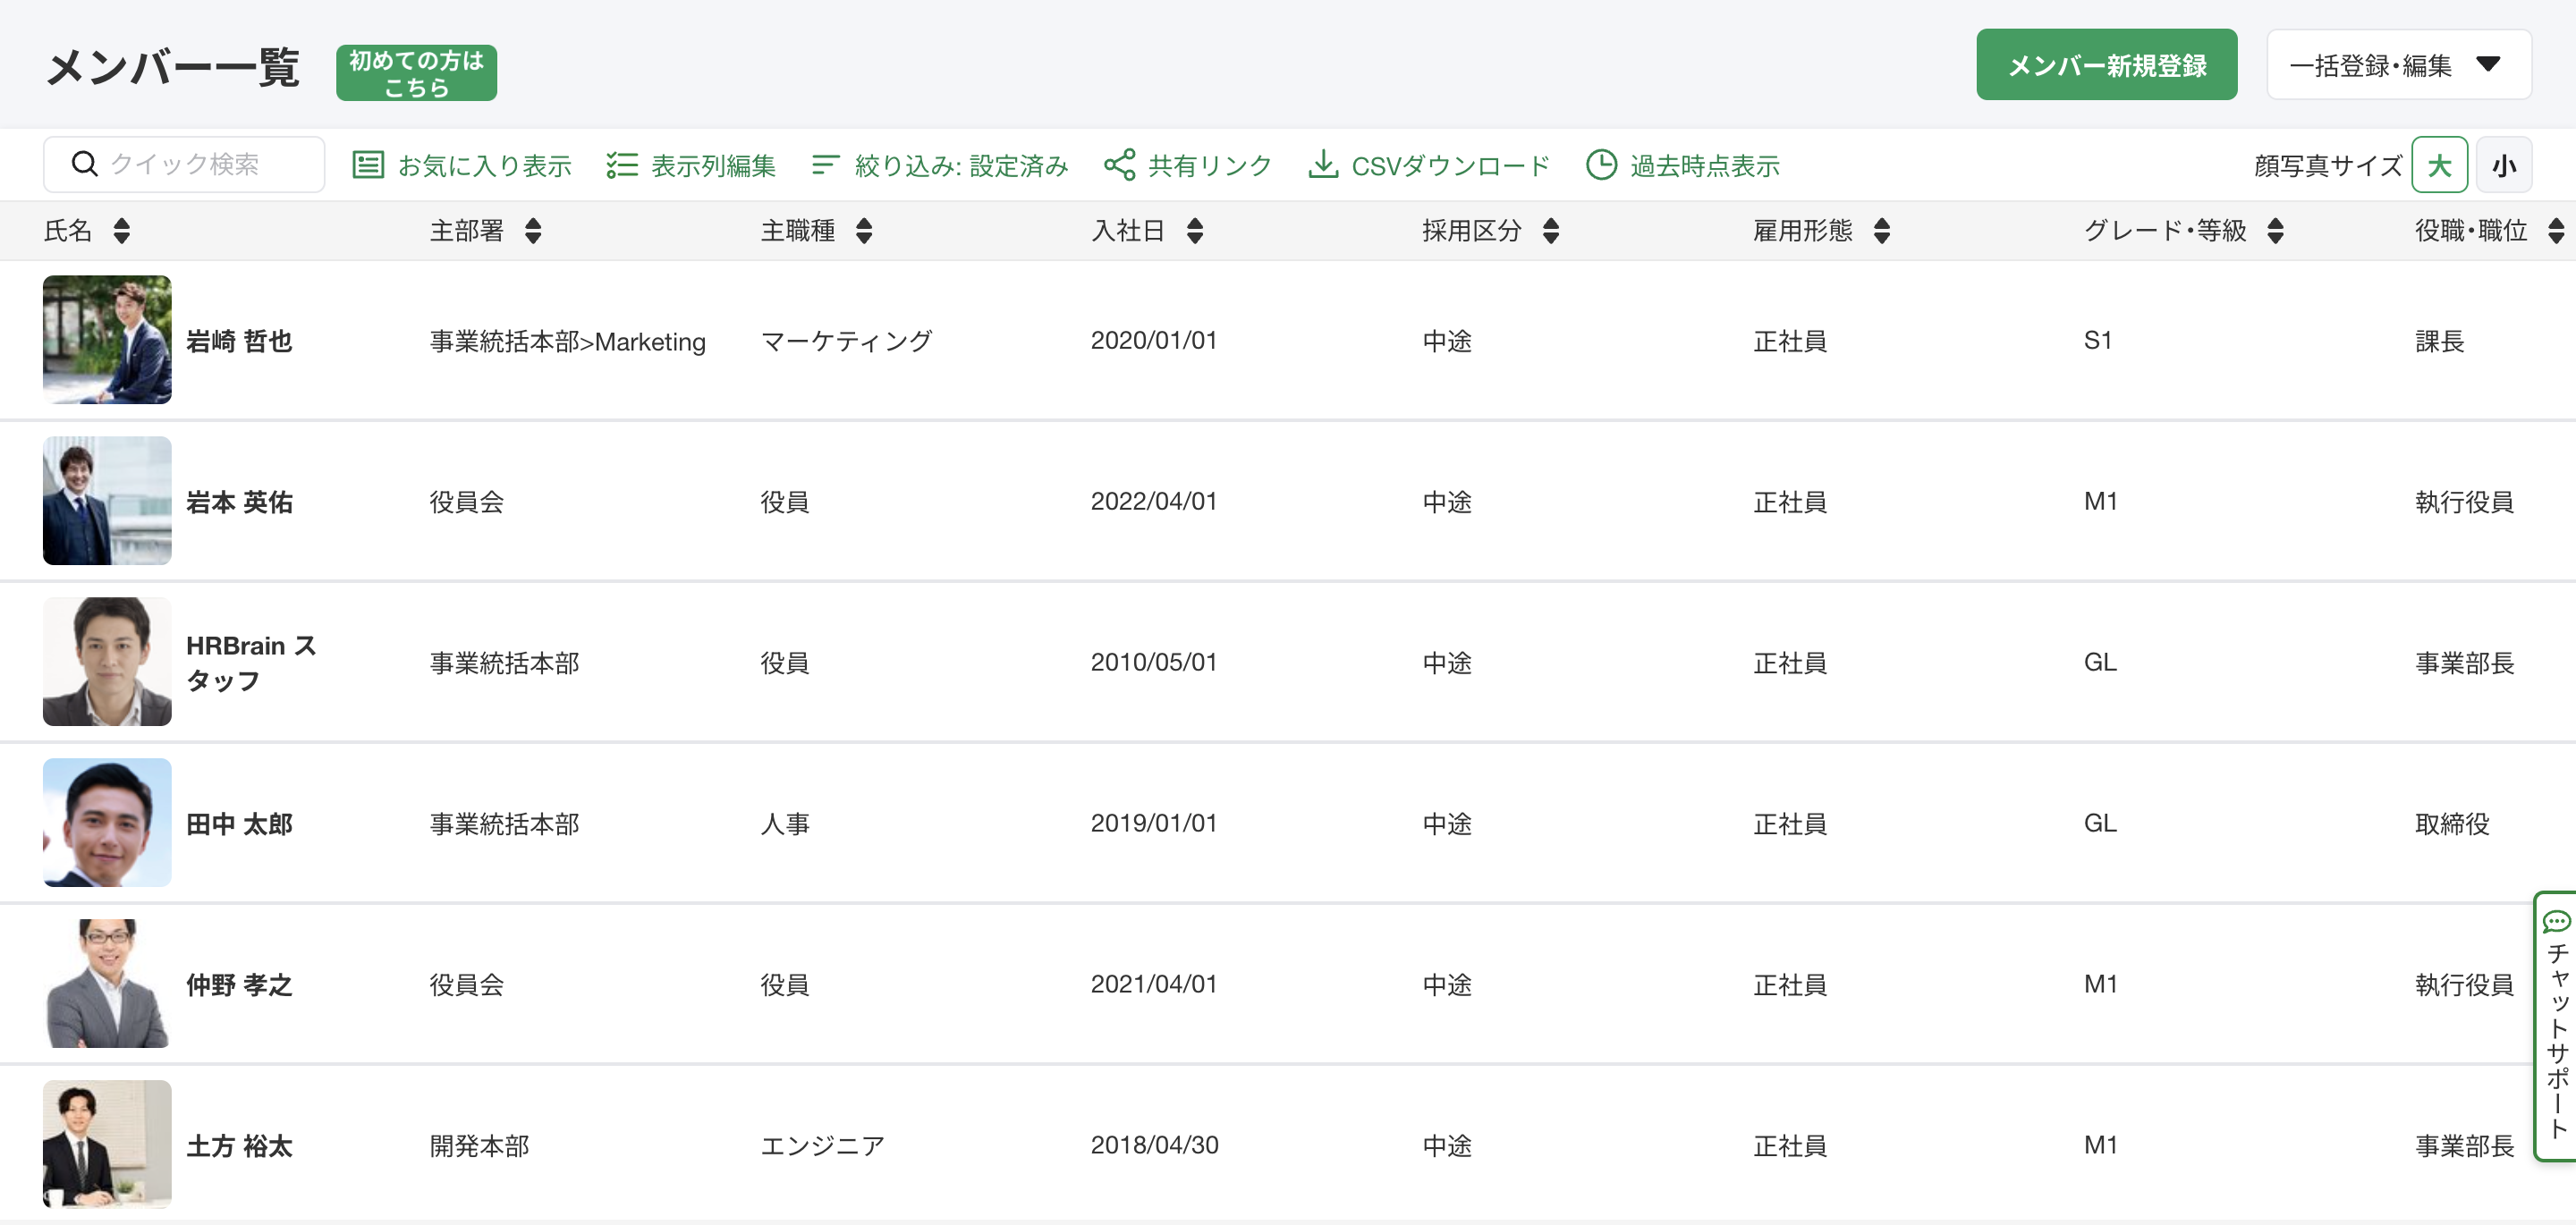Click the 2021/04/01 hire date cell

[x=1154, y=985]
